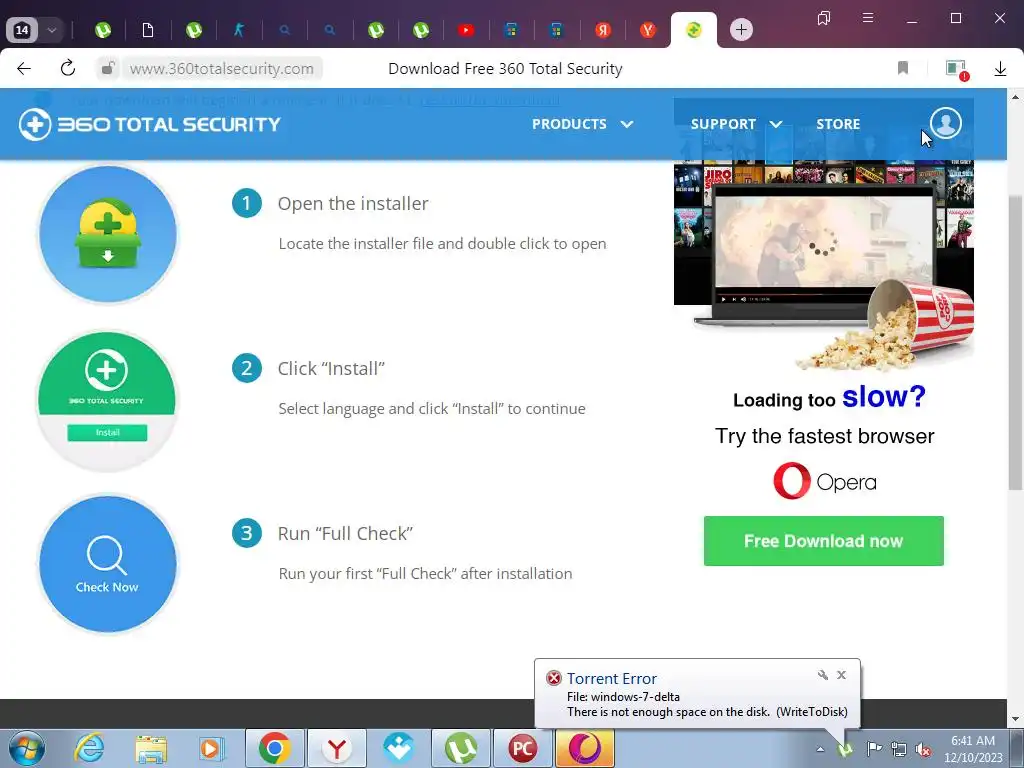Open Action Center flag in system tray
This screenshot has height=768, width=1024.
click(x=873, y=749)
